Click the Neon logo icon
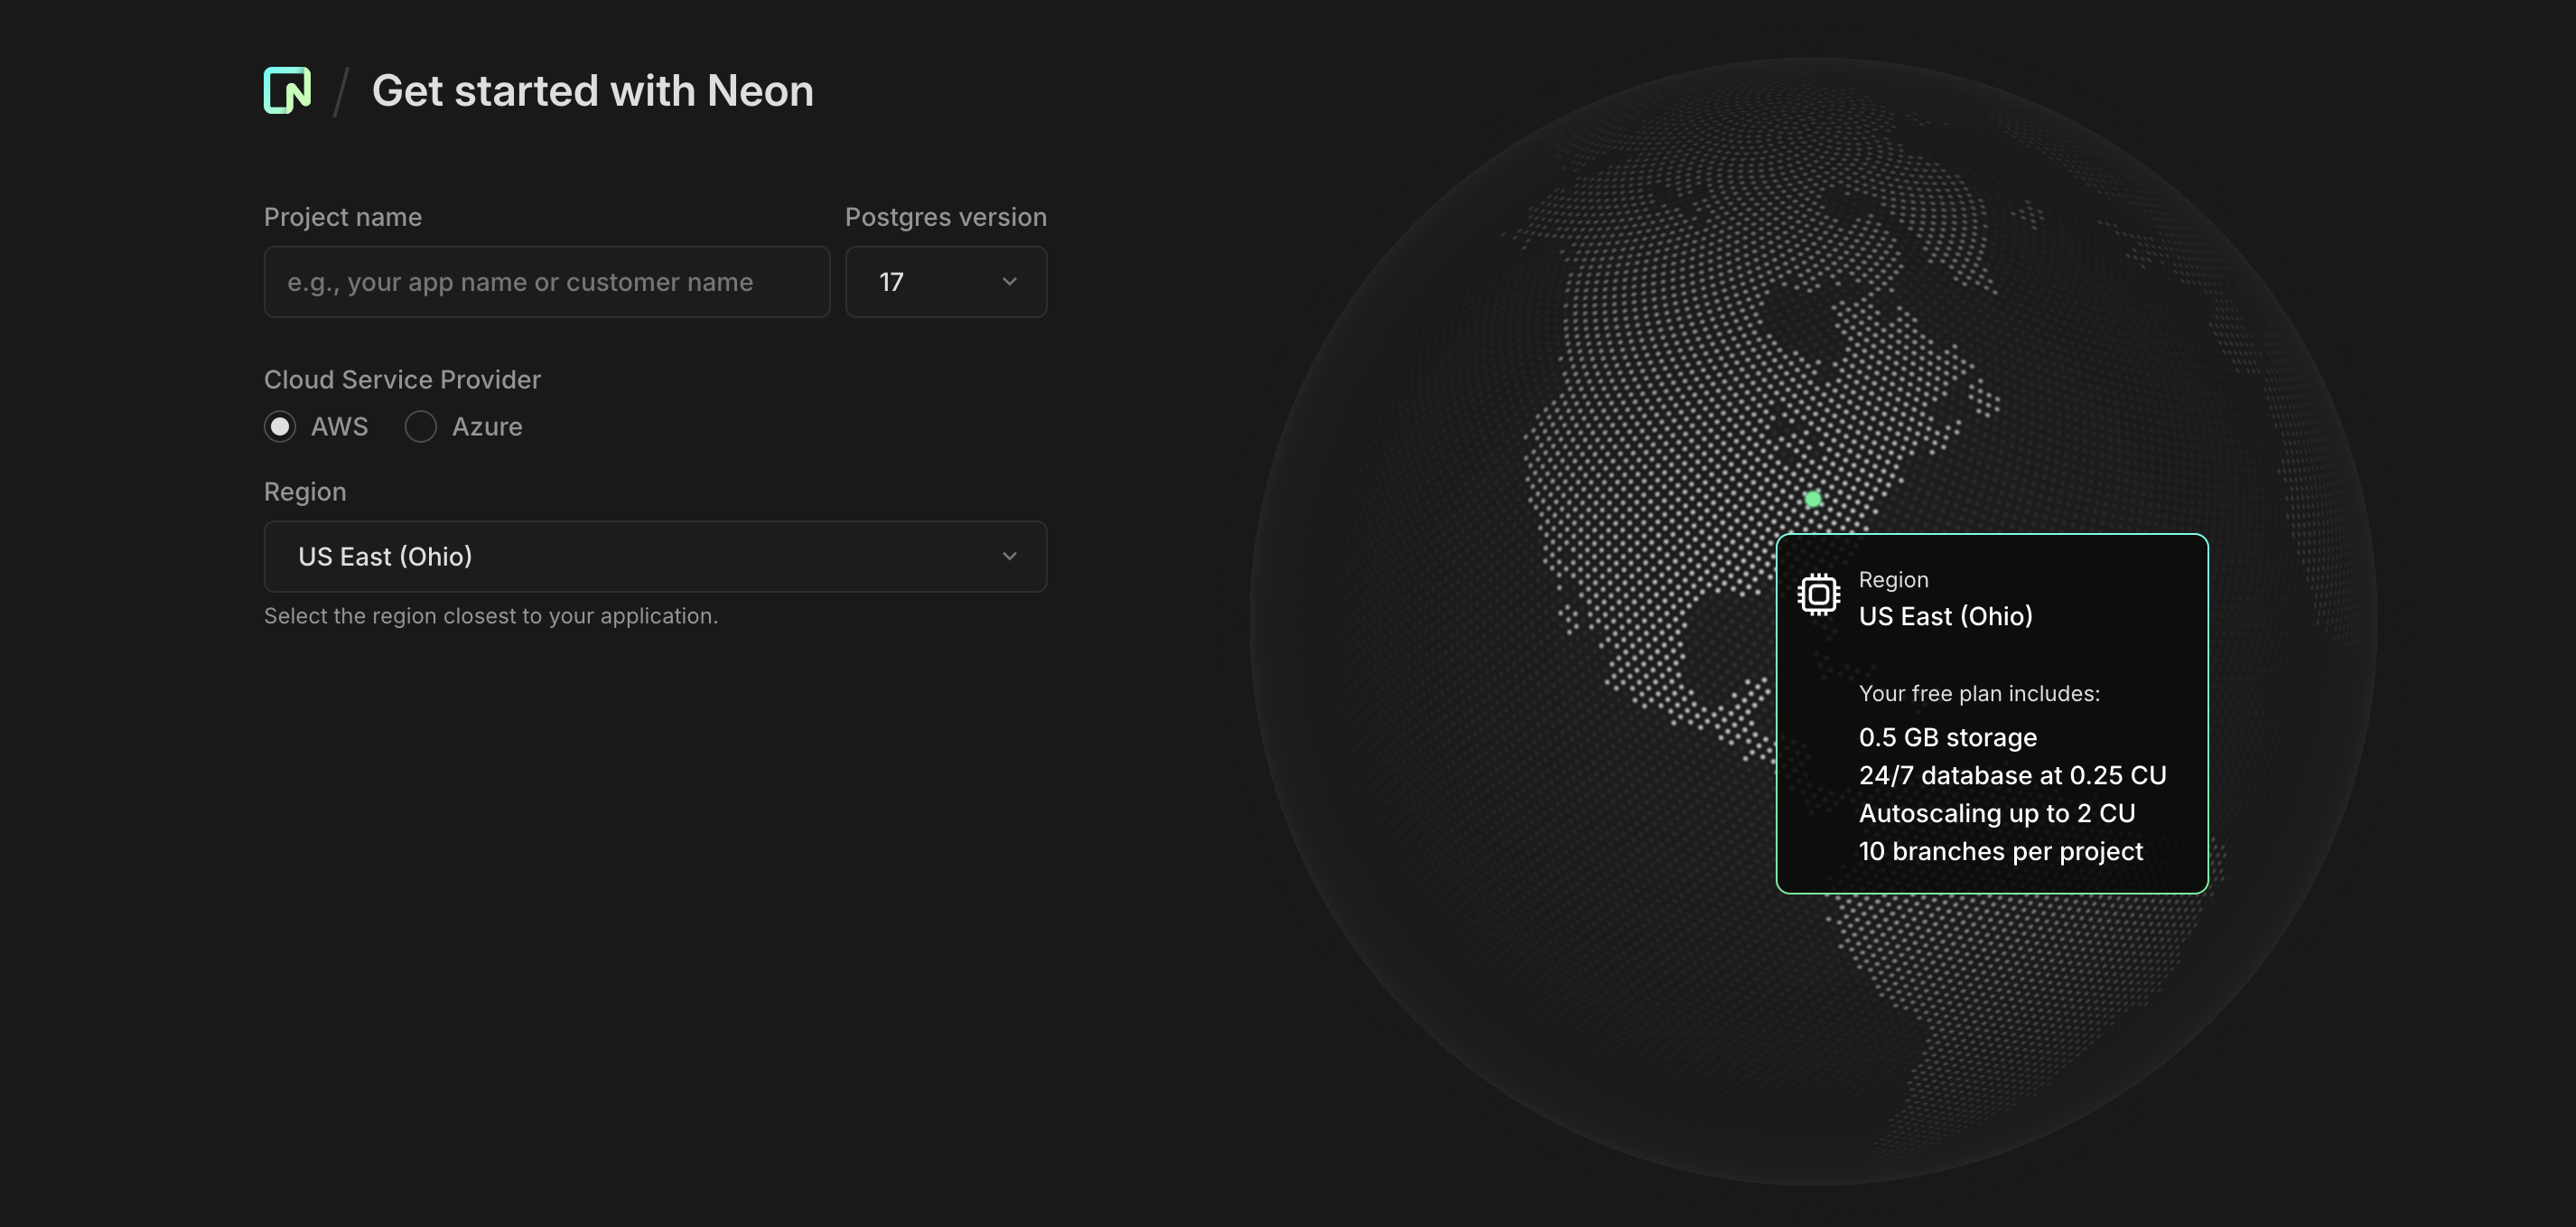The height and width of the screenshot is (1227, 2576). 287,90
